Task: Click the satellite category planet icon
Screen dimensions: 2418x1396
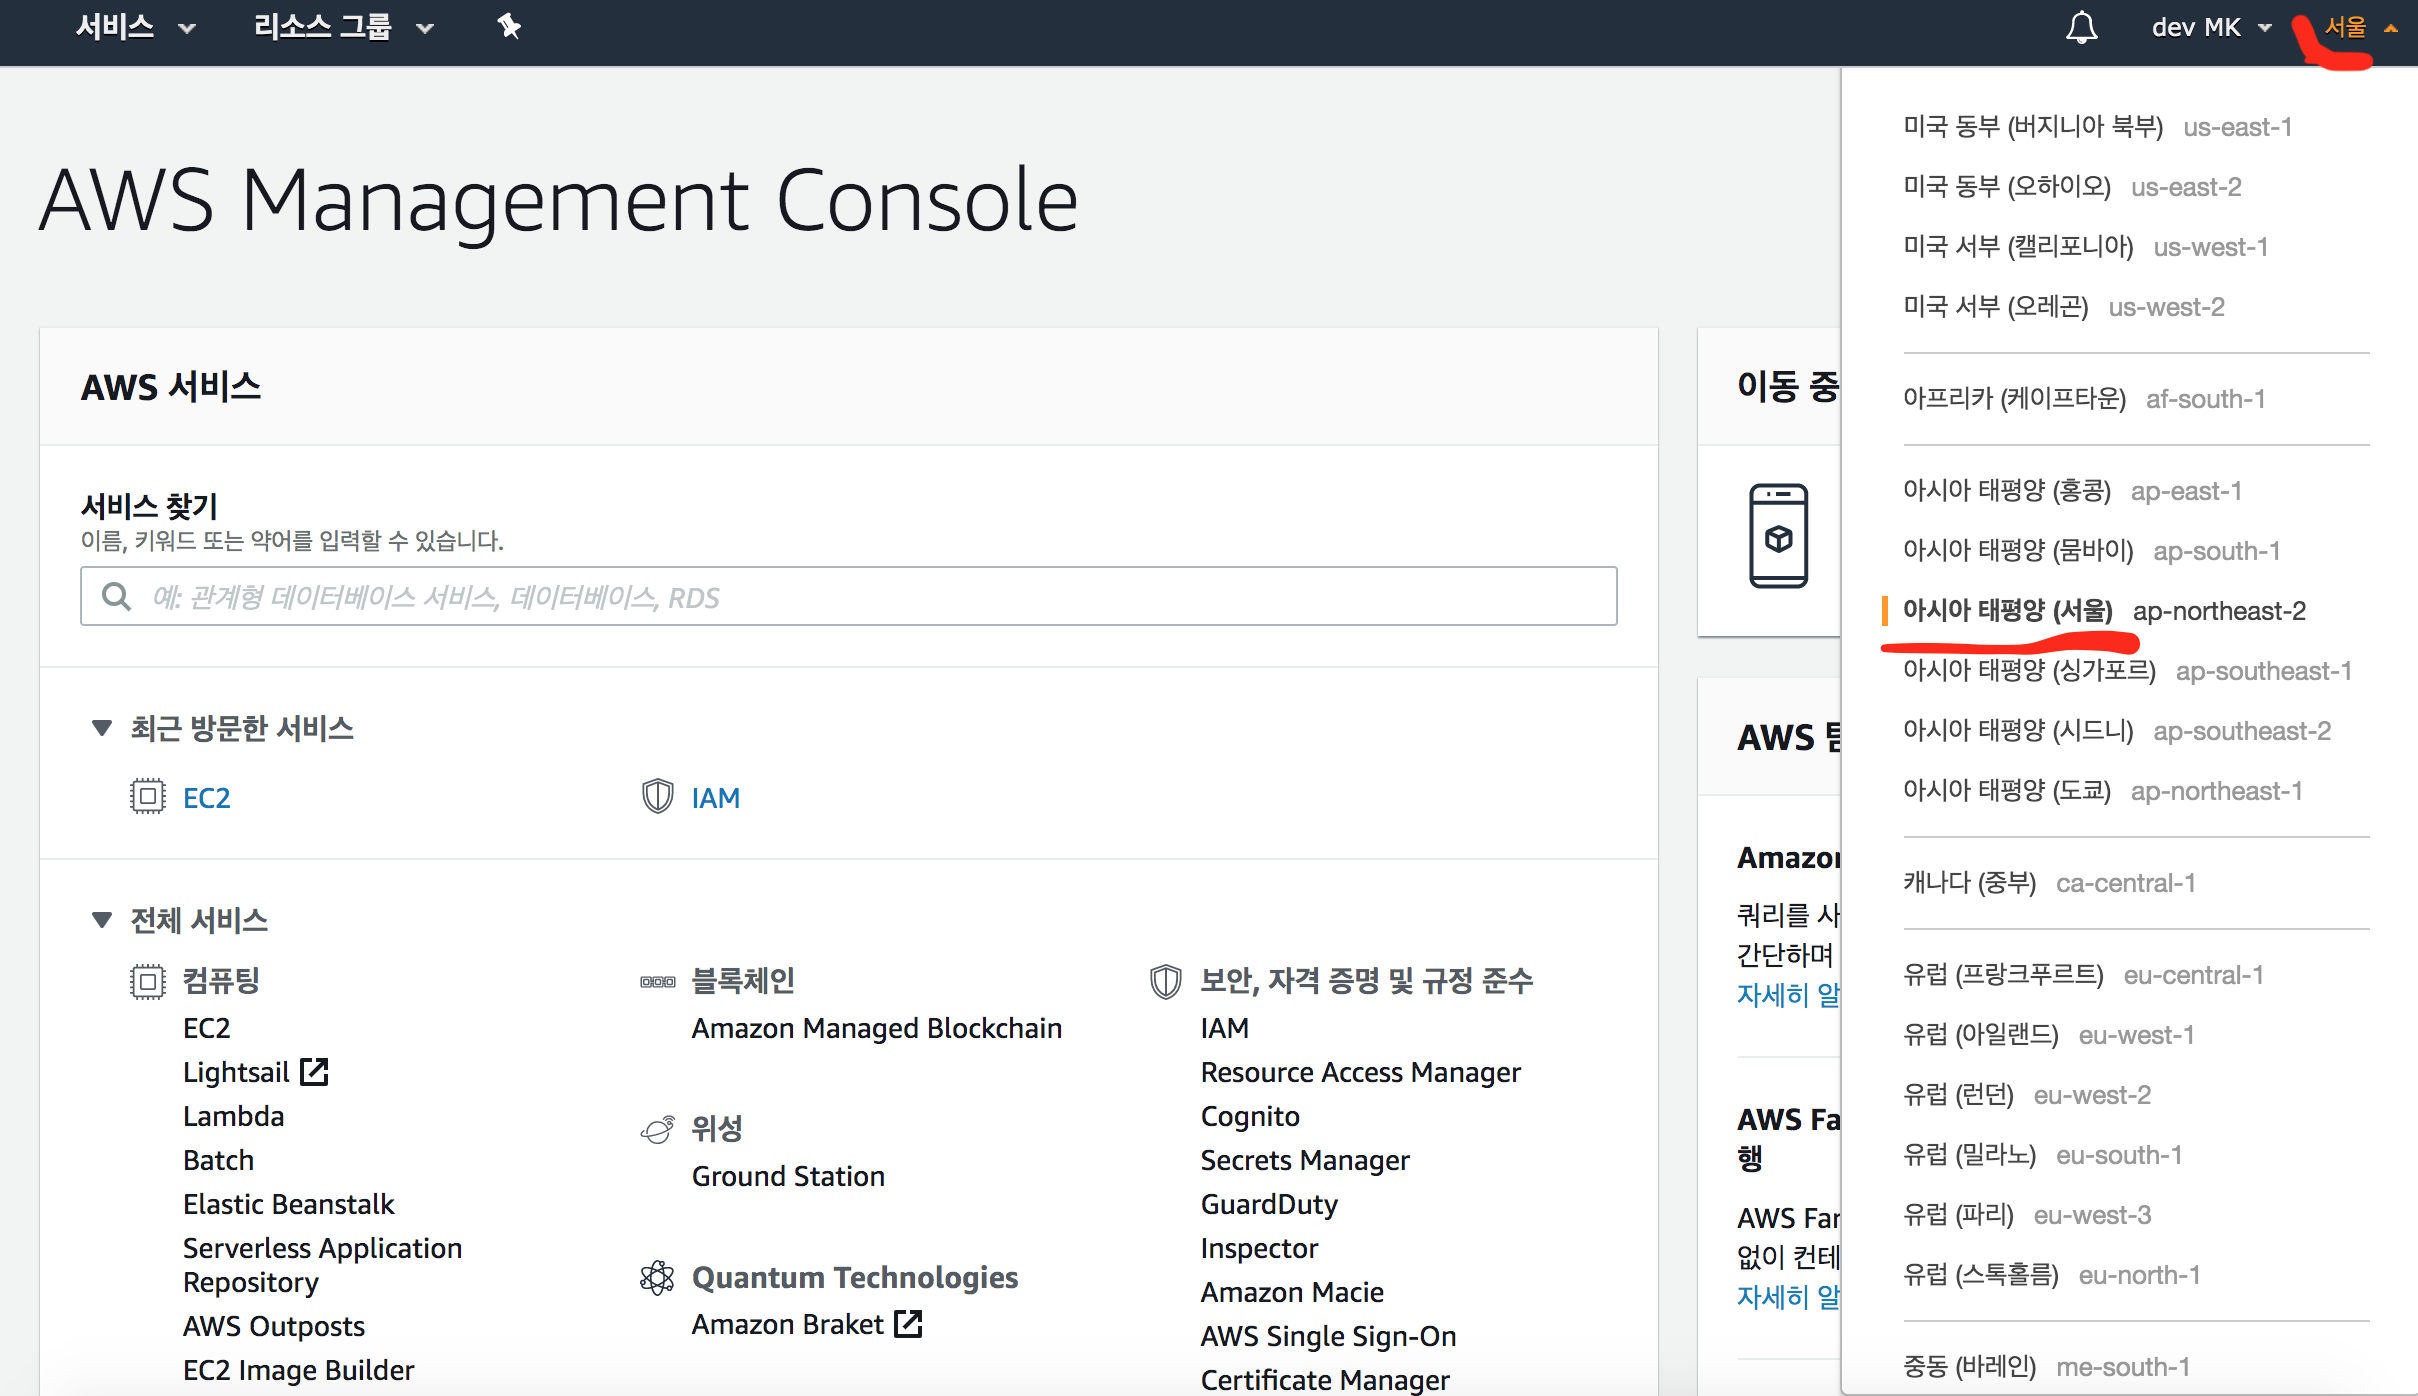Action: click(x=657, y=1130)
